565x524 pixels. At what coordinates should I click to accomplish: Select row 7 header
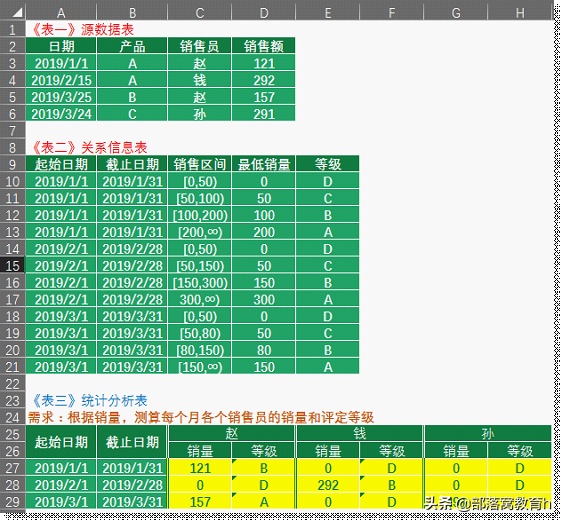13,130
